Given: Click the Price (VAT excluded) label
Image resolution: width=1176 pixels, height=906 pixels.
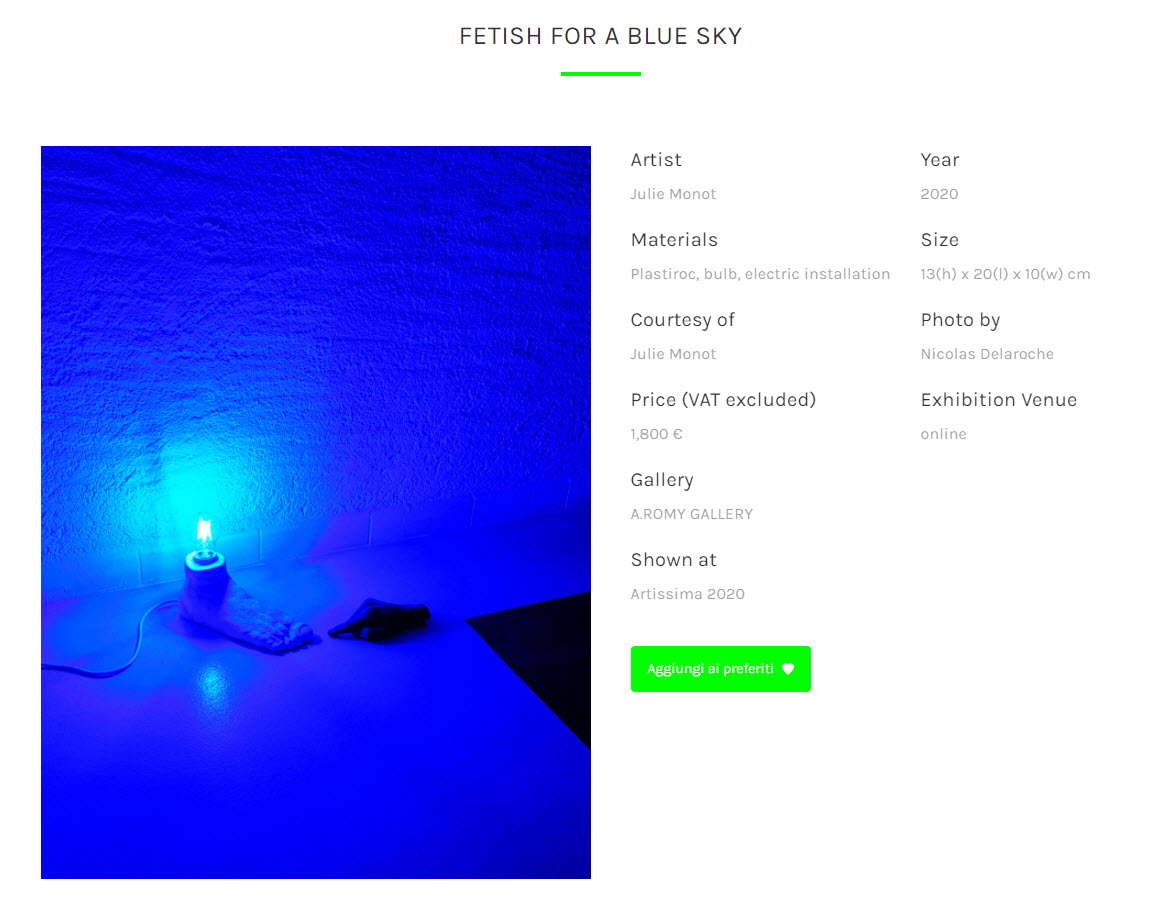Looking at the screenshot, I should tap(723, 400).
